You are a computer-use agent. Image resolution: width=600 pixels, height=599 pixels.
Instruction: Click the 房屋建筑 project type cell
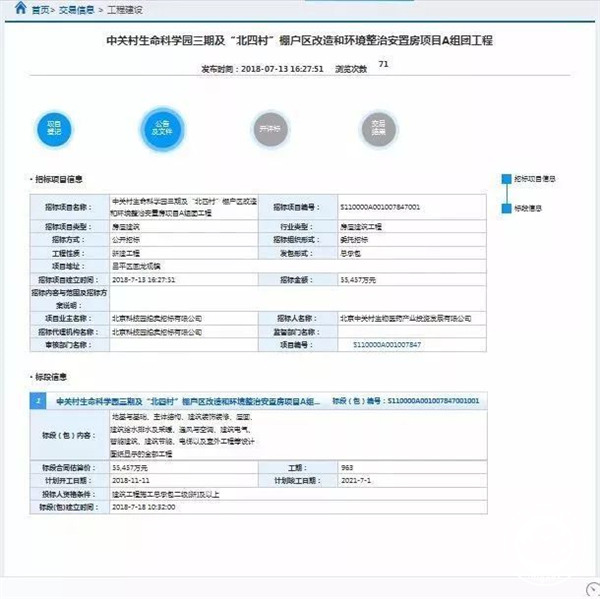[184, 227]
